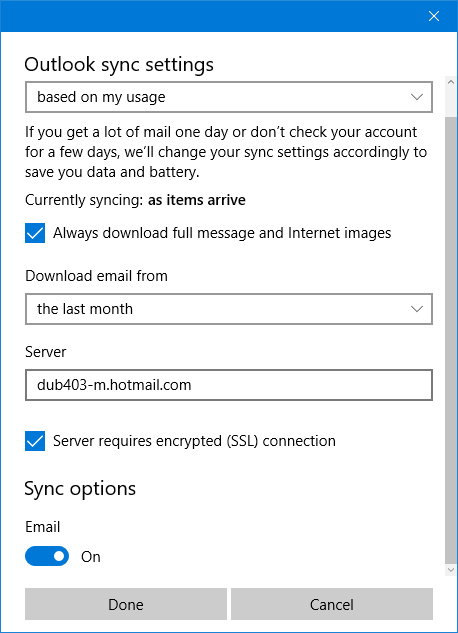458x633 pixels.
Task: Click the Done button
Action: [x=126, y=604]
